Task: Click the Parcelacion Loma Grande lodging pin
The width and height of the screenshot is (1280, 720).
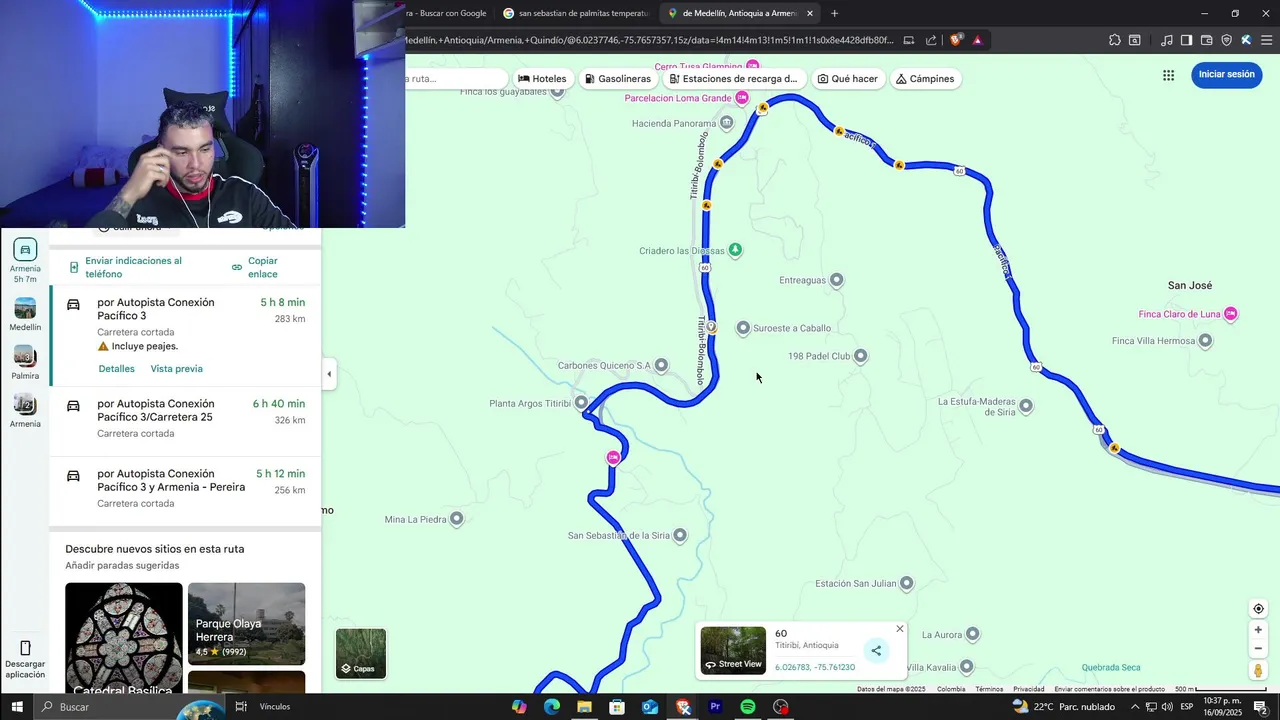Action: (x=742, y=98)
